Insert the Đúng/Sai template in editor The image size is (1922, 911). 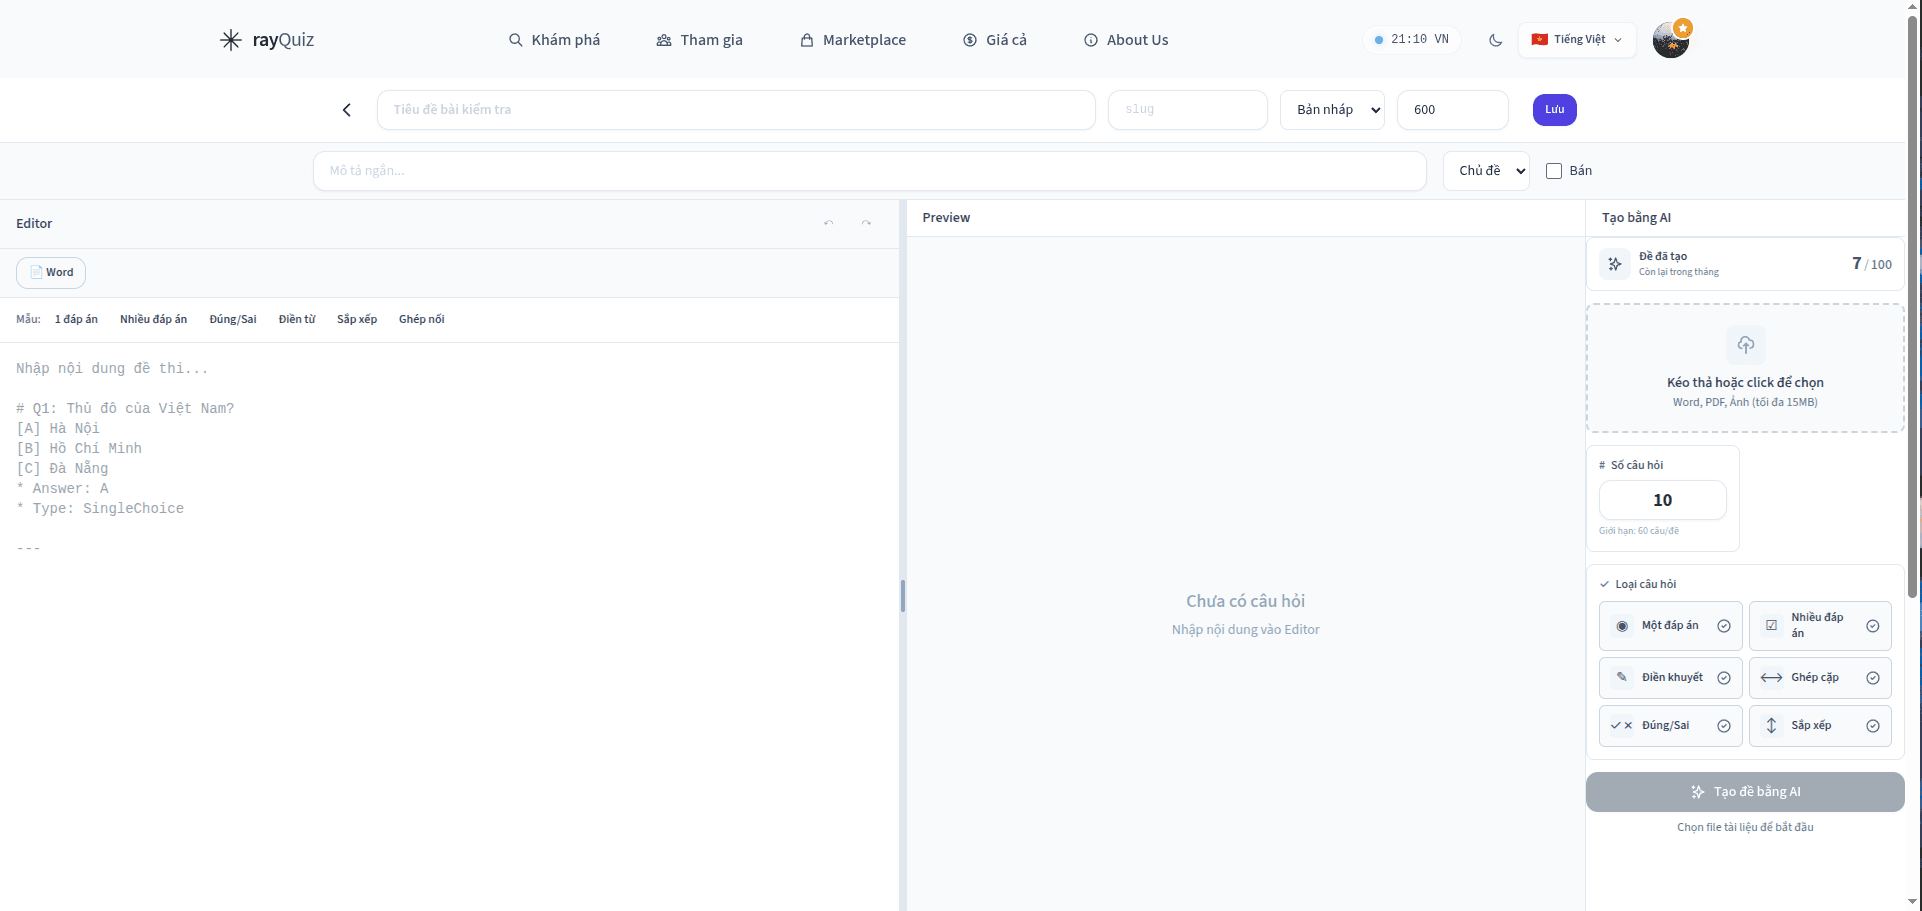point(233,319)
